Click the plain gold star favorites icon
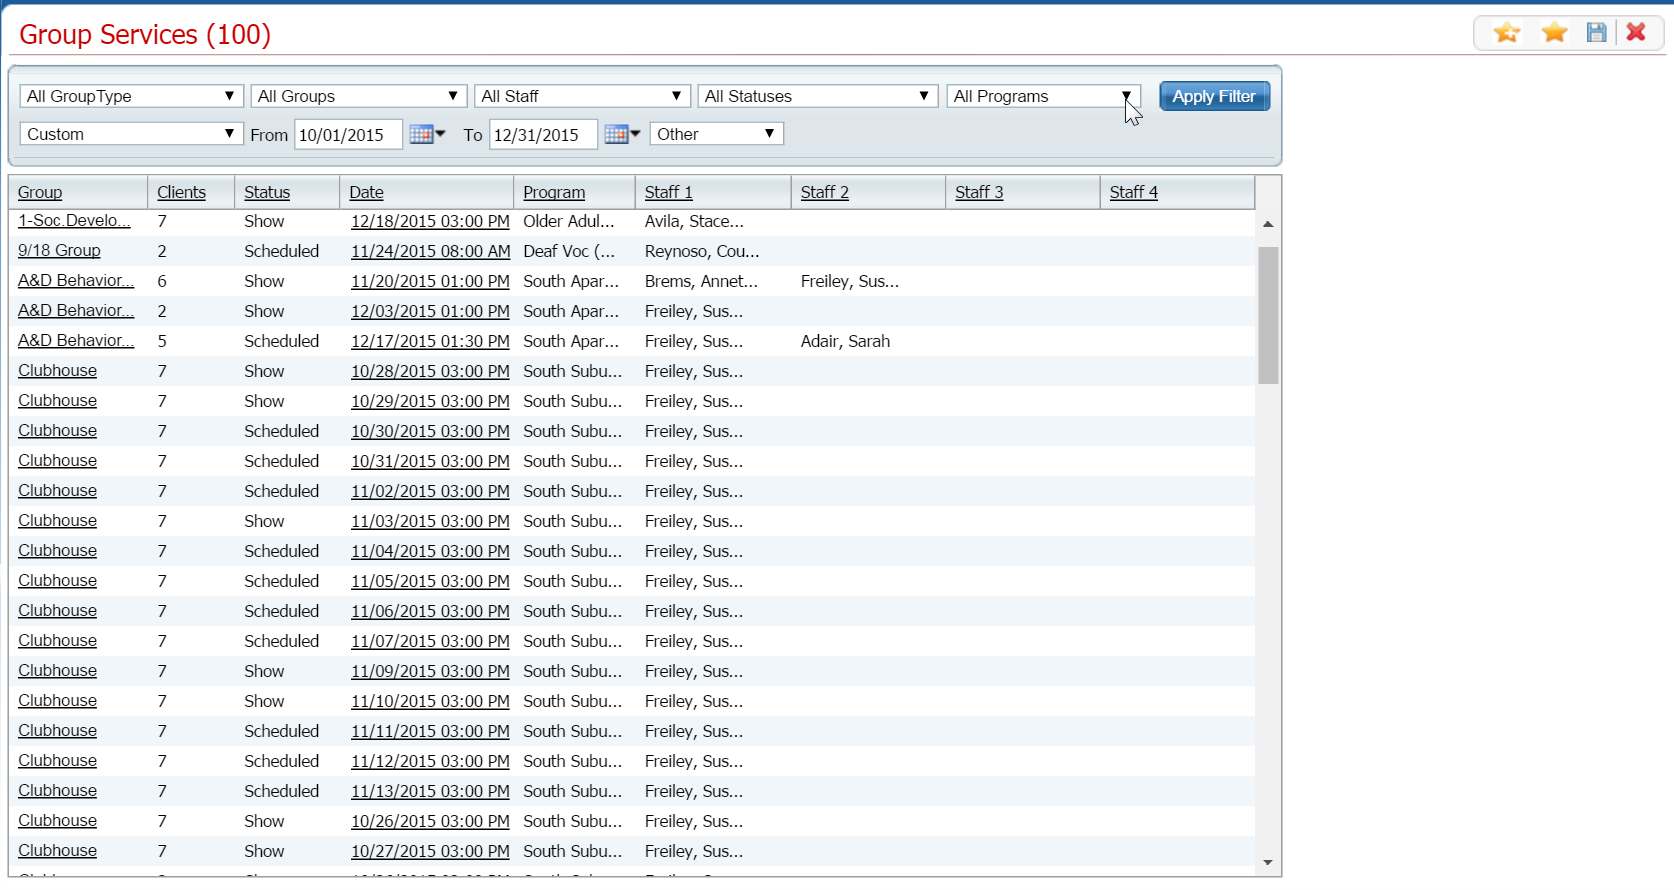The width and height of the screenshot is (1674, 890). [1554, 33]
